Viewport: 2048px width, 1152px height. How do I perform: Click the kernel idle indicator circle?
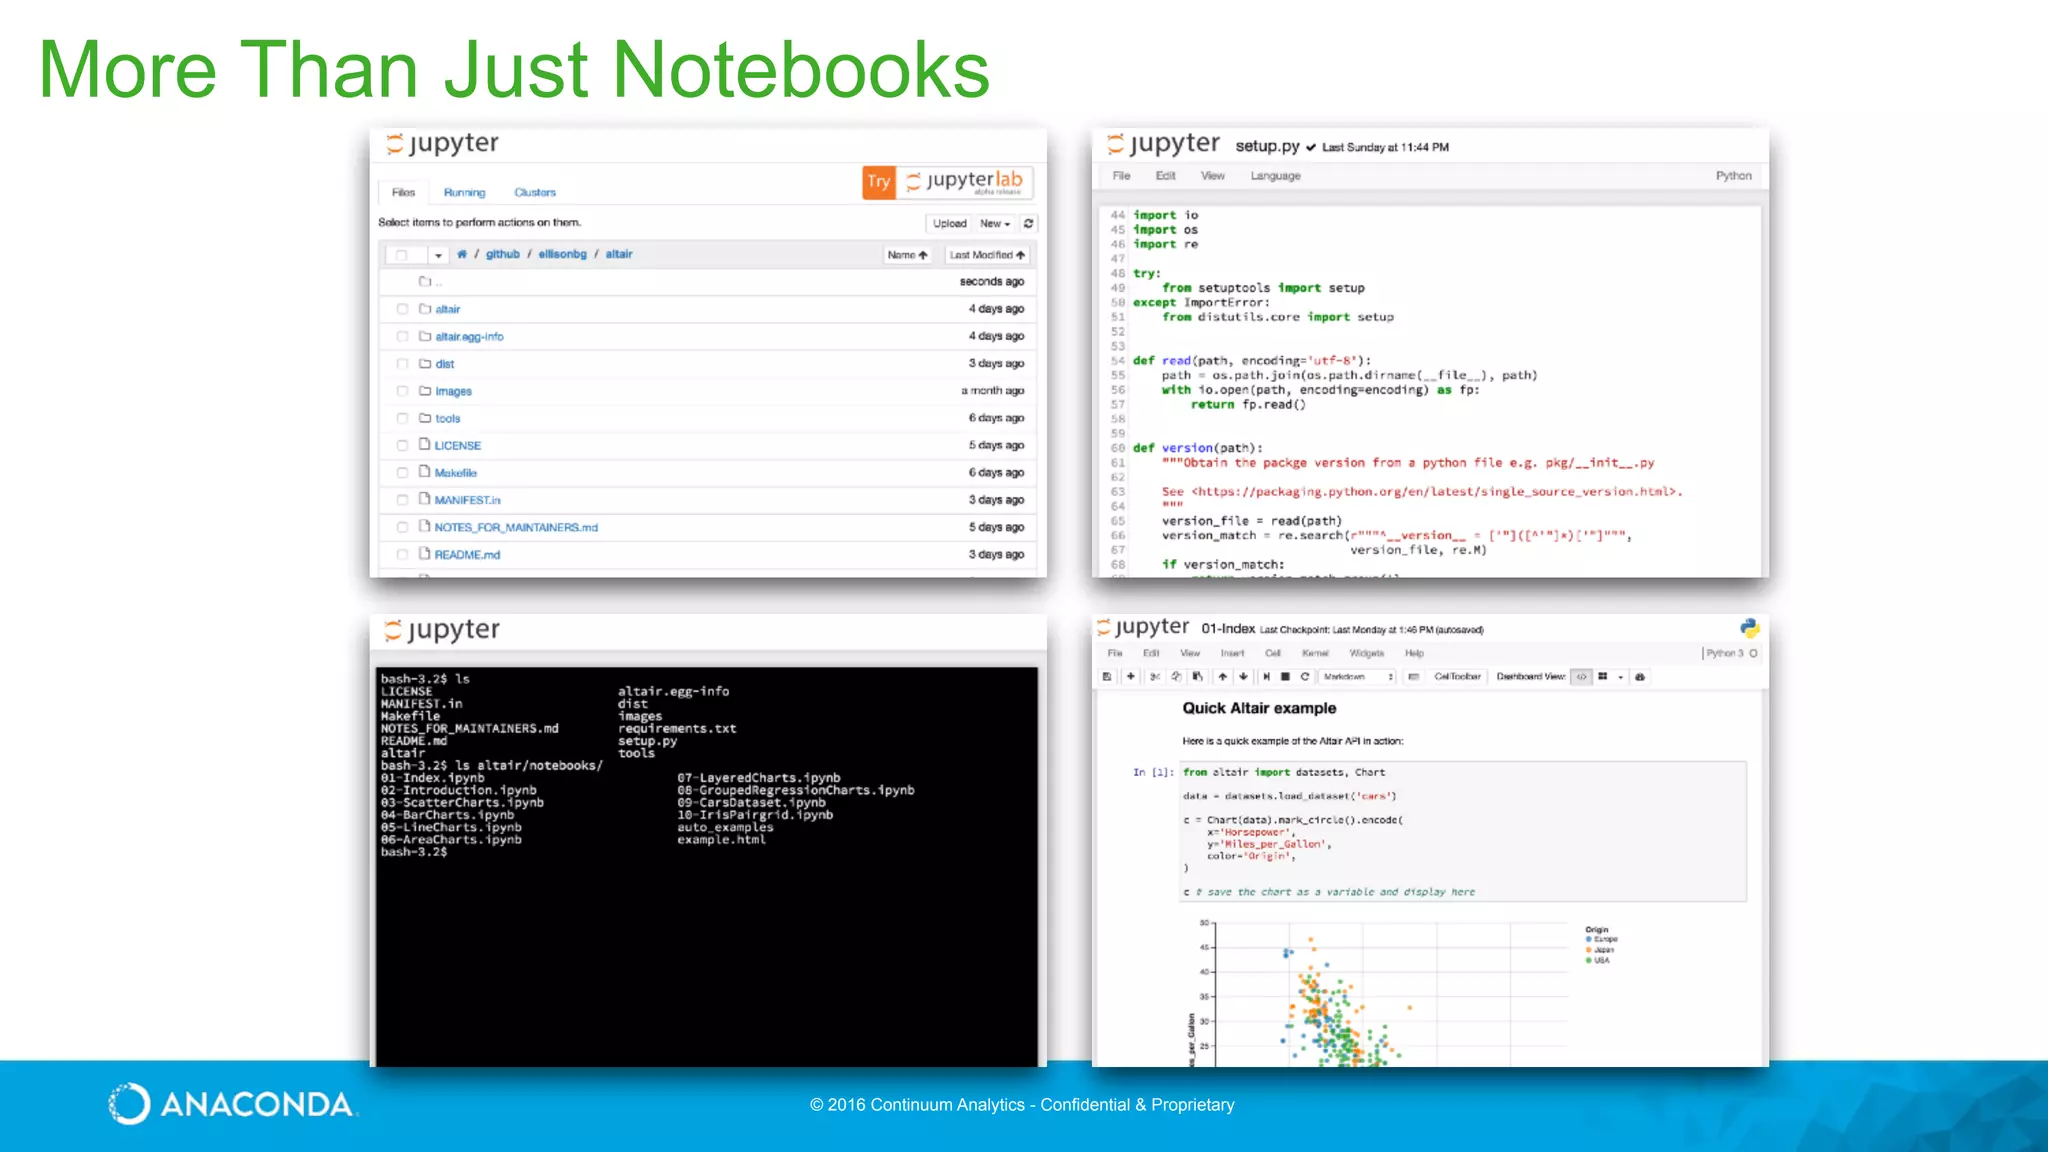click(x=1753, y=653)
